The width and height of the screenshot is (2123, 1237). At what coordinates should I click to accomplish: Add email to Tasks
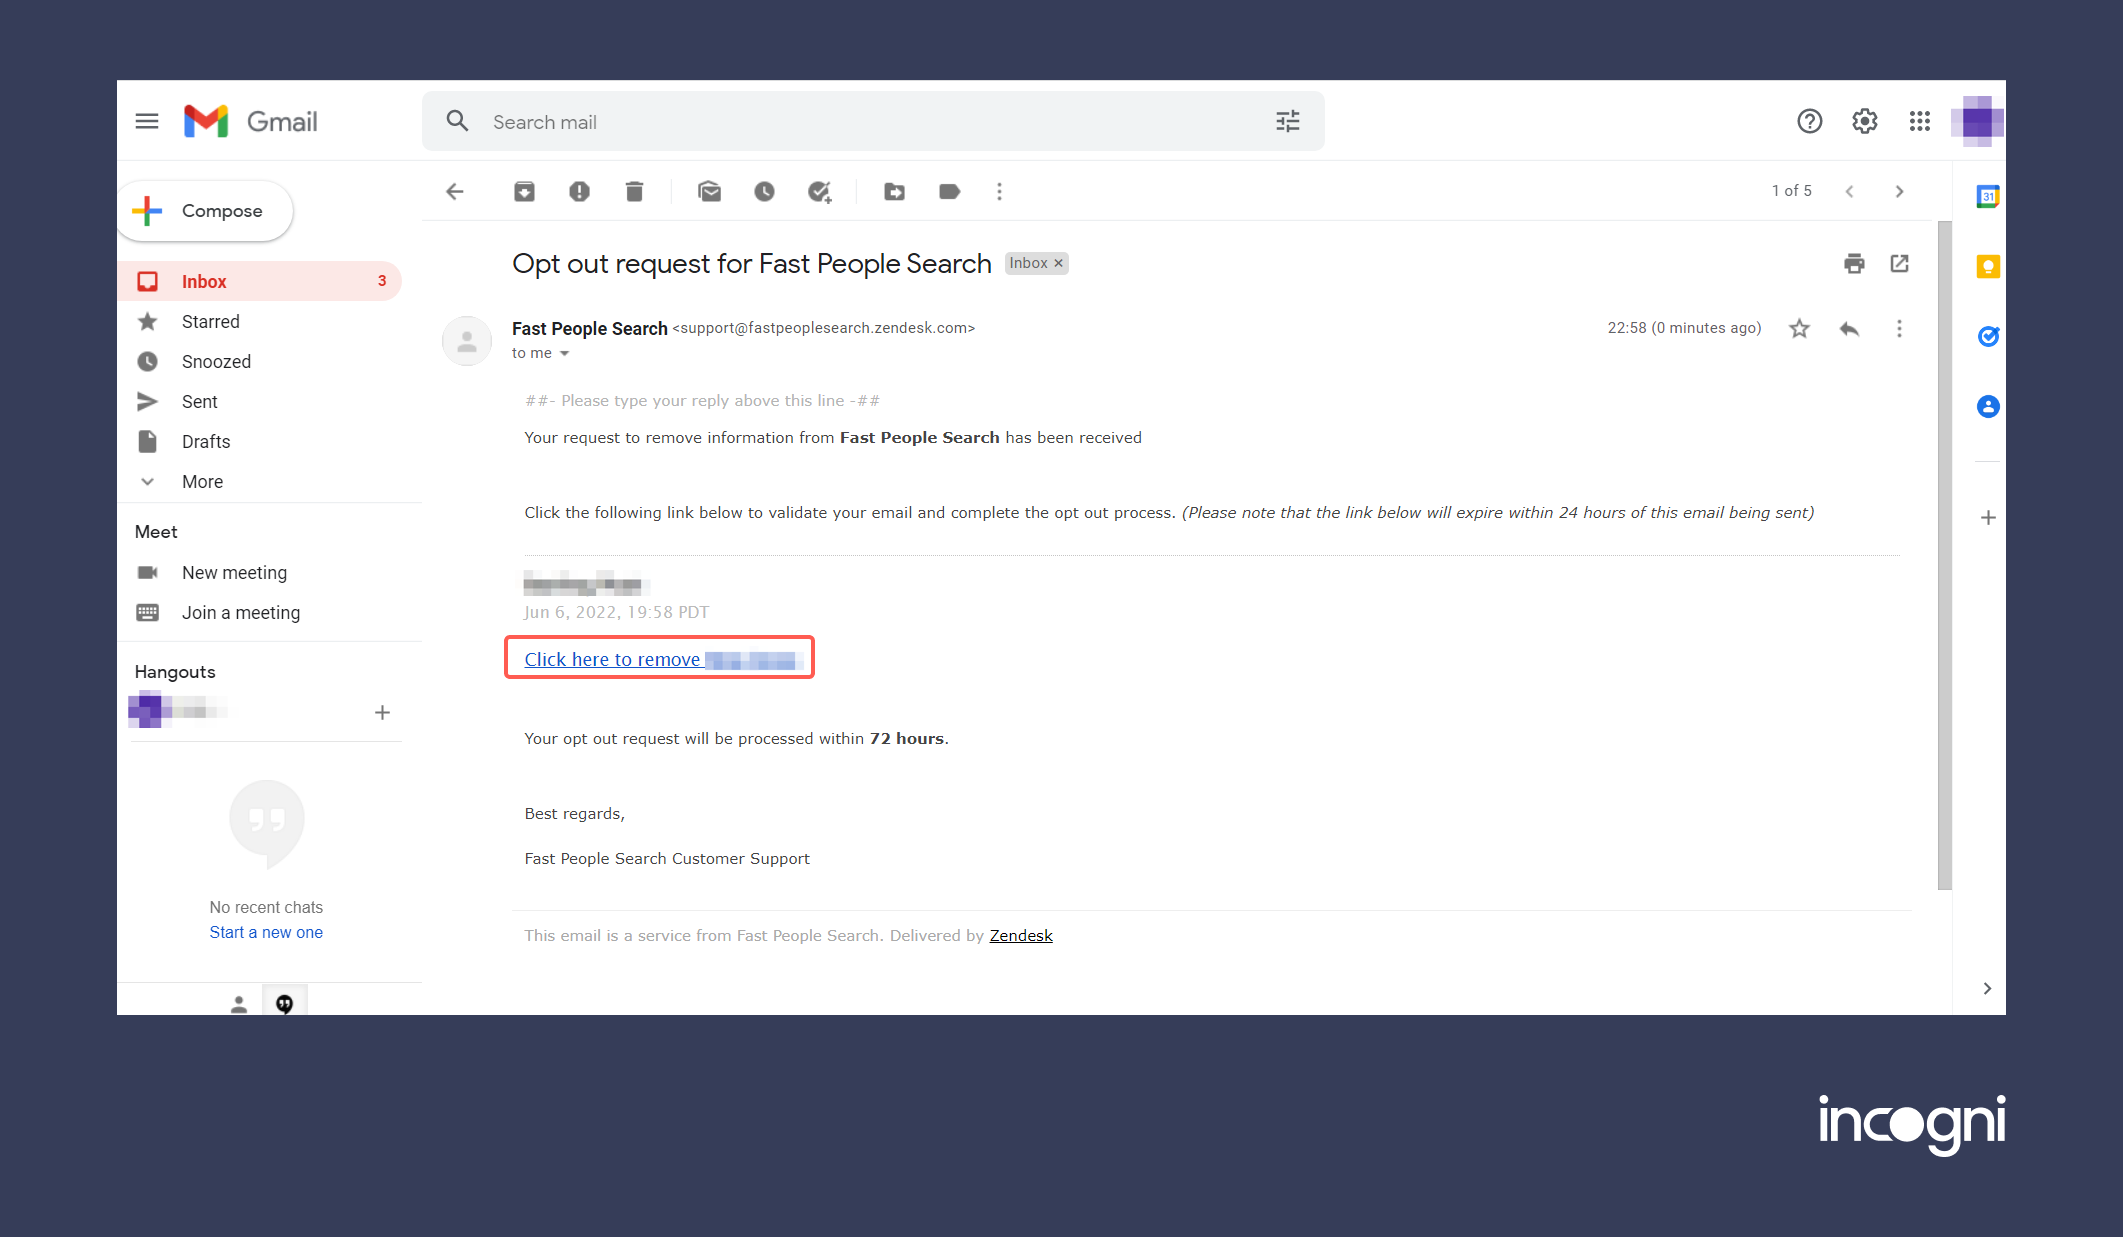coord(819,191)
